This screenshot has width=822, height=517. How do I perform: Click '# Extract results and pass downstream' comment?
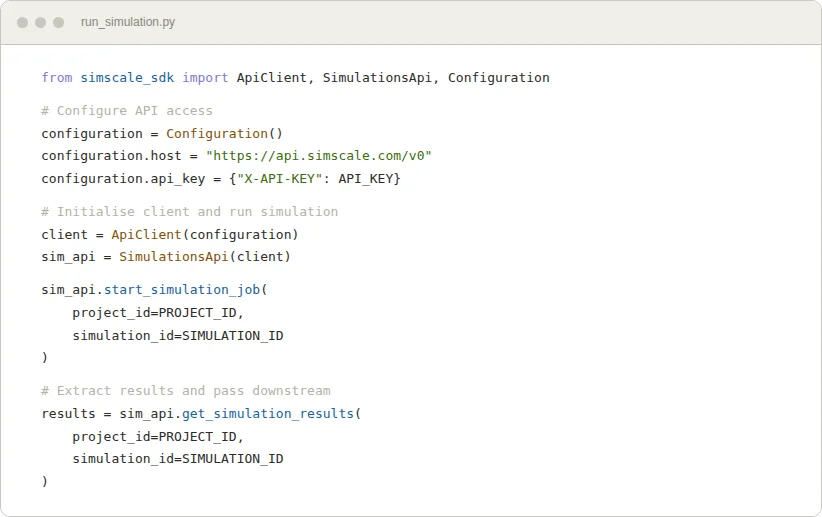pos(186,391)
